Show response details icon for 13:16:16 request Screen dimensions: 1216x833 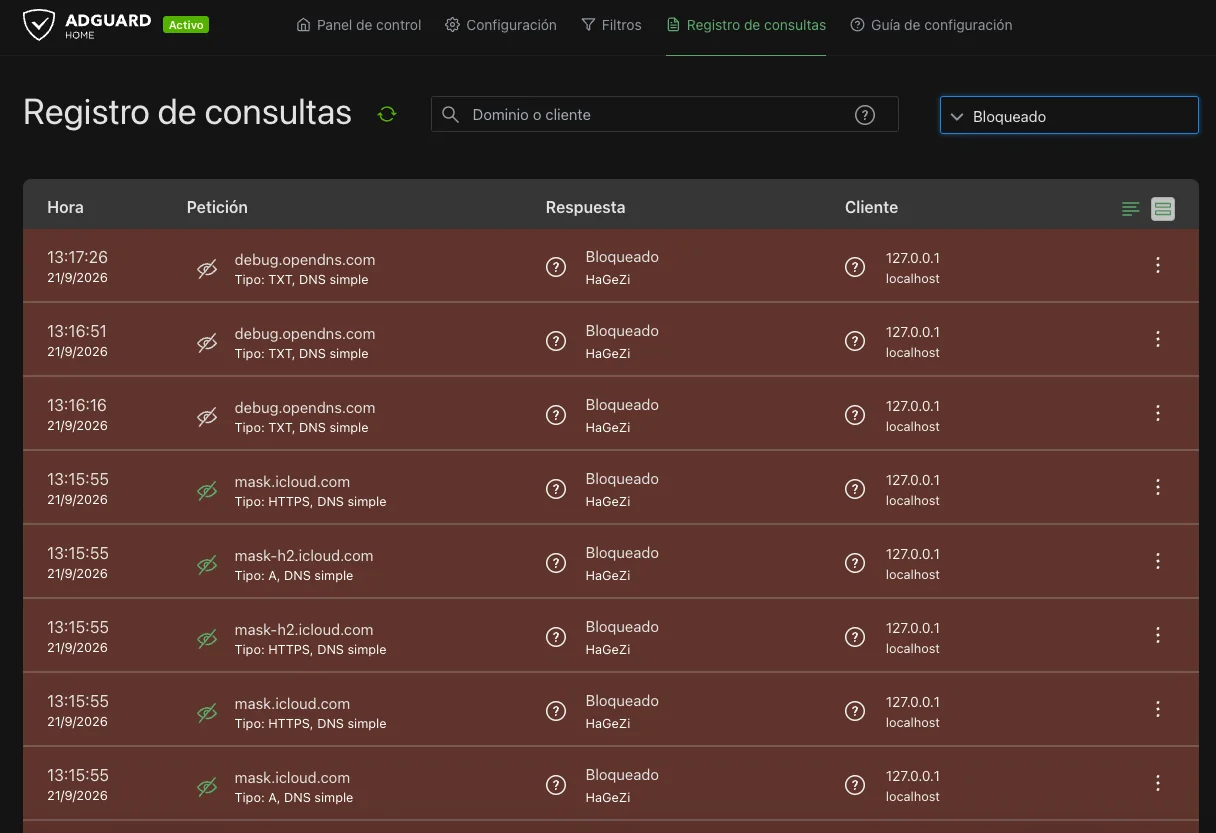click(556, 415)
